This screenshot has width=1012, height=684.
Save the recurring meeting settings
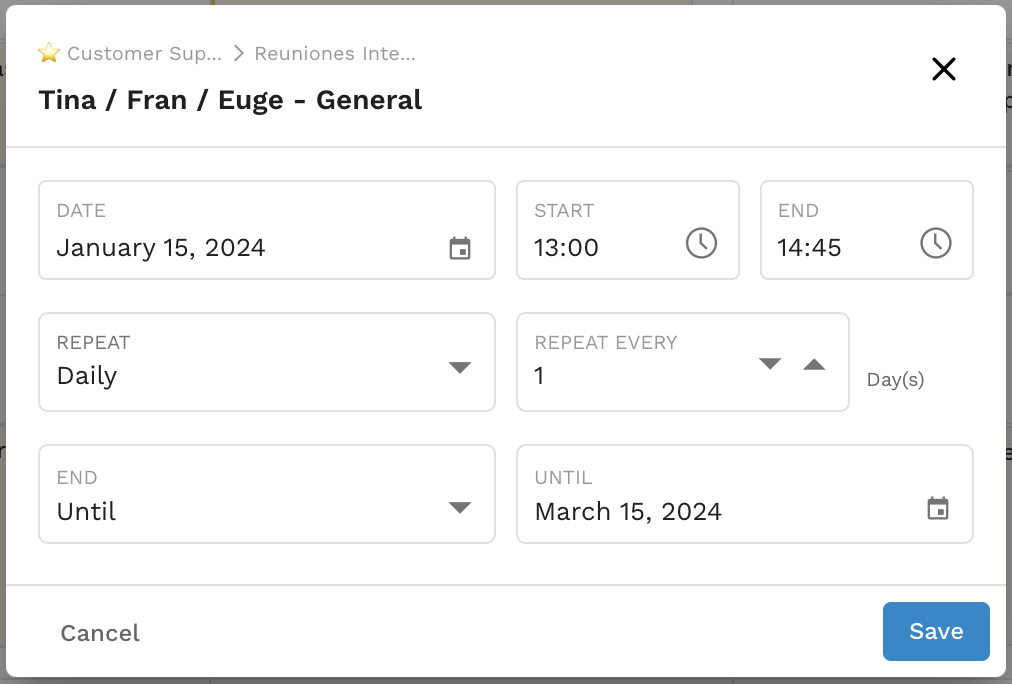click(x=935, y=631)
